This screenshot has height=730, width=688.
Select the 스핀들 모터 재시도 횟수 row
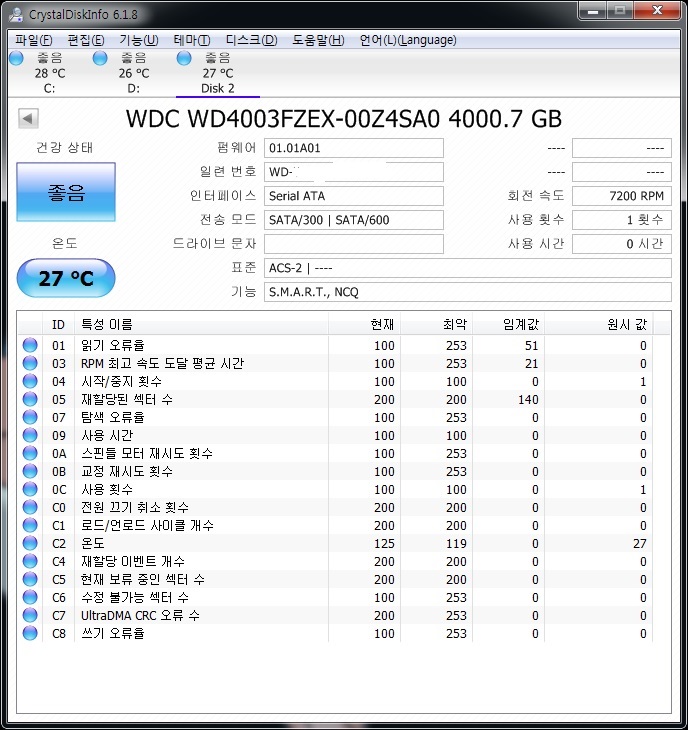(x=335, y=453)
